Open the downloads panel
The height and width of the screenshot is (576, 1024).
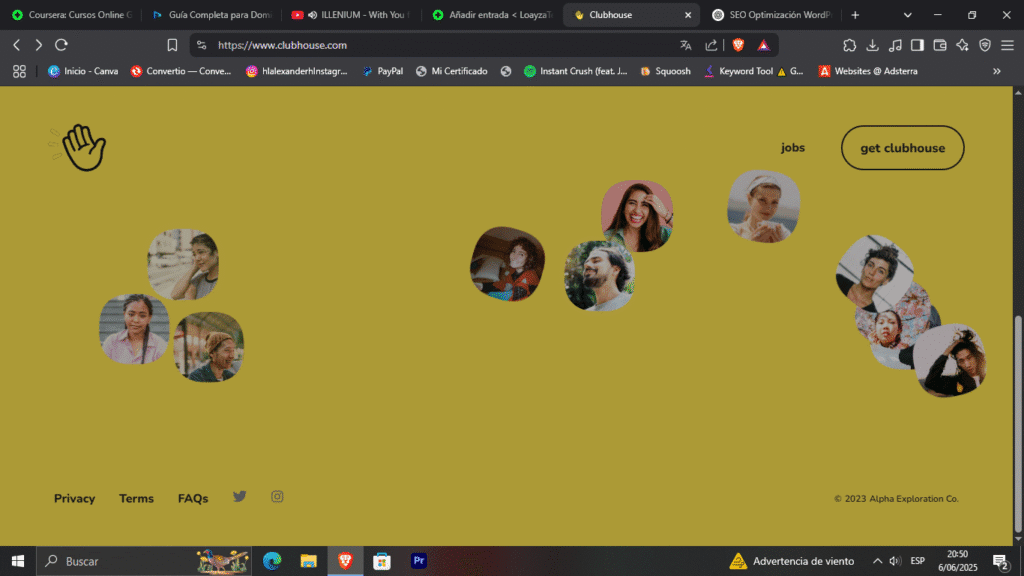point(872,45)
